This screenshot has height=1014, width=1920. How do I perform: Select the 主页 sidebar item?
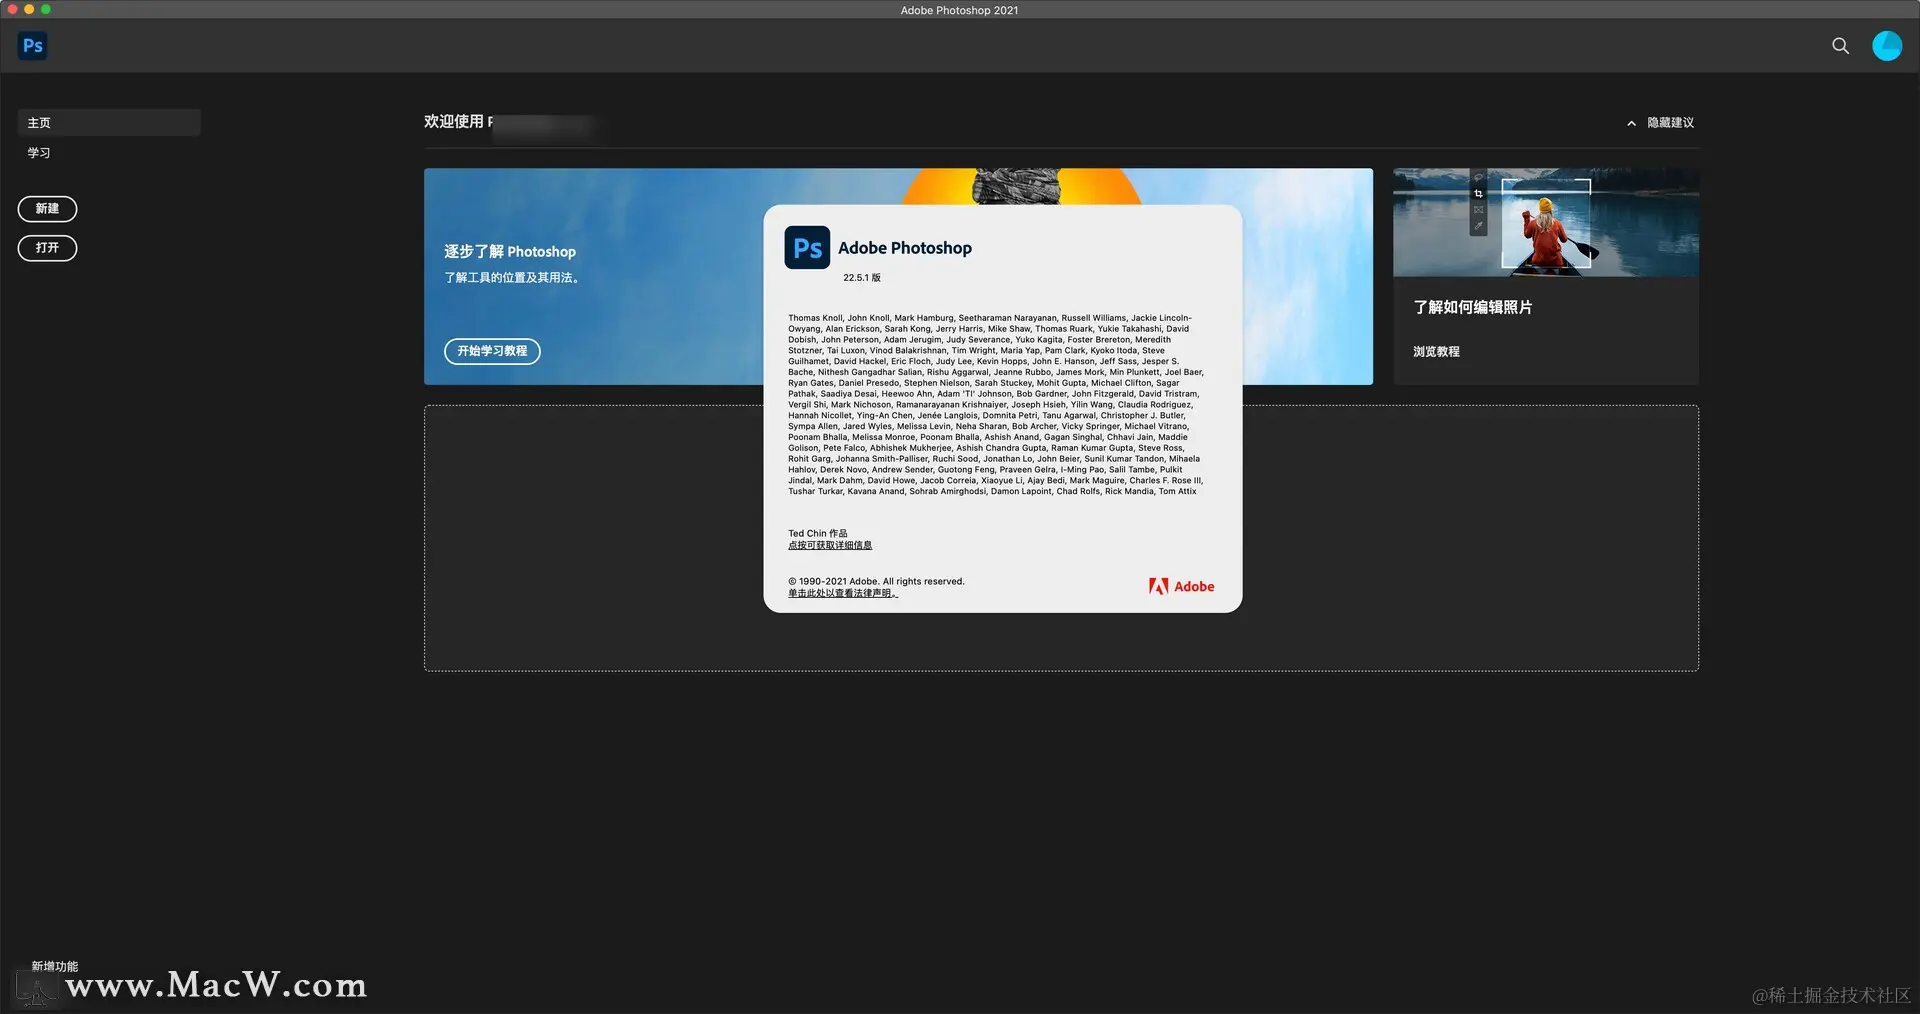109,123
